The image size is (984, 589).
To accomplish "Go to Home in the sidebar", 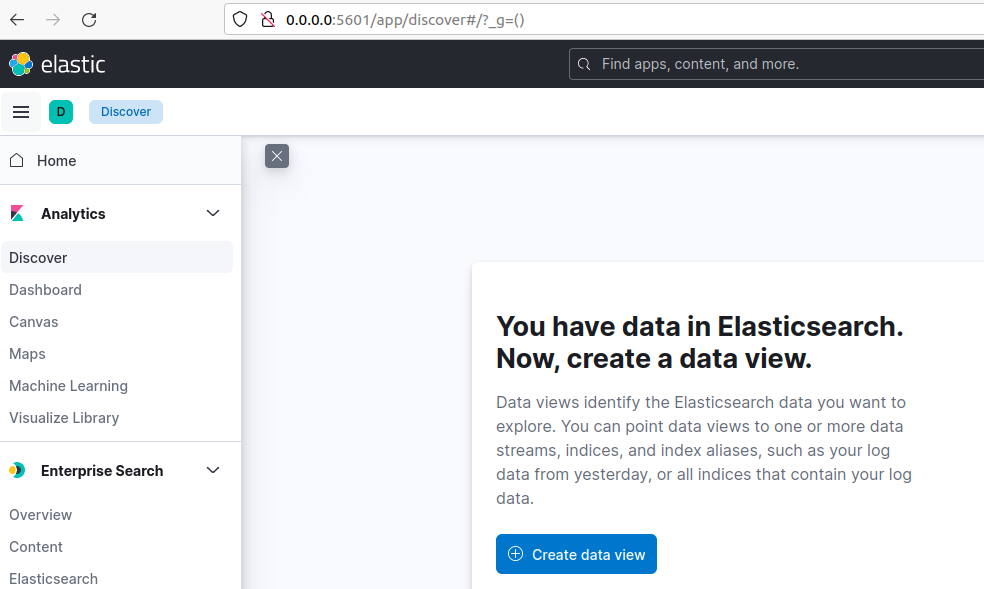I will pos(56,161).
